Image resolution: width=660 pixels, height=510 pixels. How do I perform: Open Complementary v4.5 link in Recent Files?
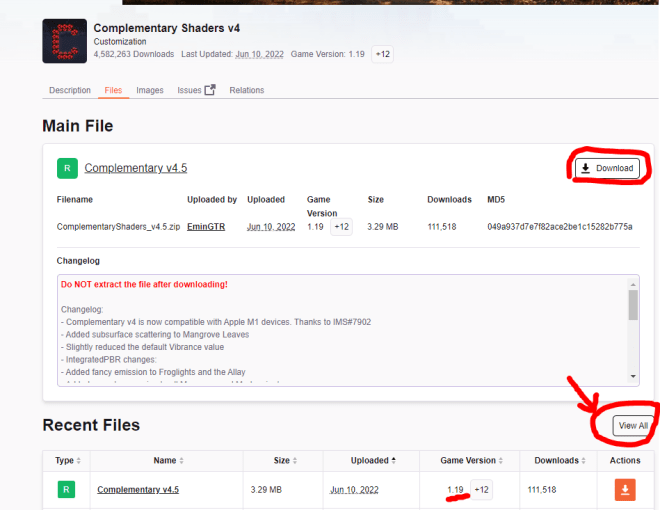[x=138, y=489]
